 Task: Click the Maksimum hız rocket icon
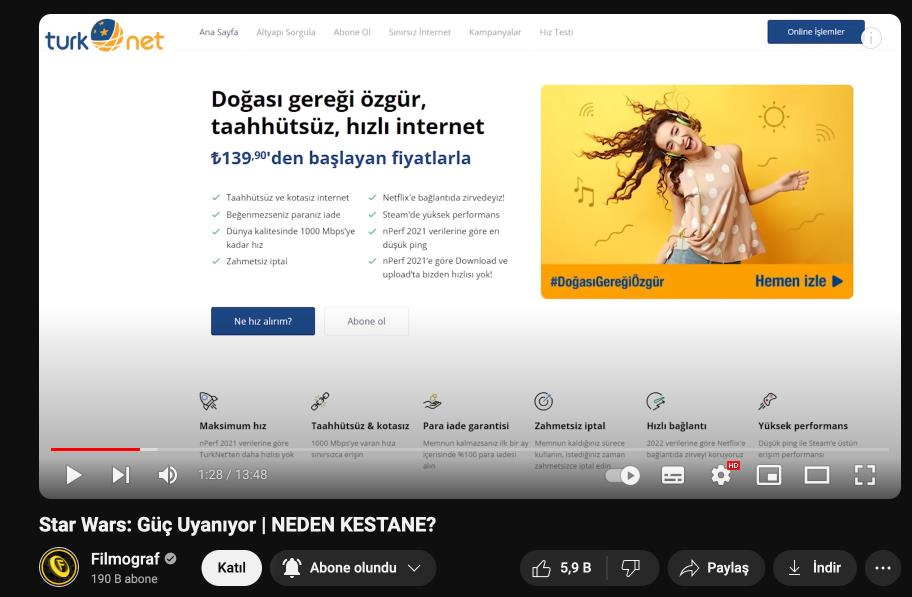(208, 401)
